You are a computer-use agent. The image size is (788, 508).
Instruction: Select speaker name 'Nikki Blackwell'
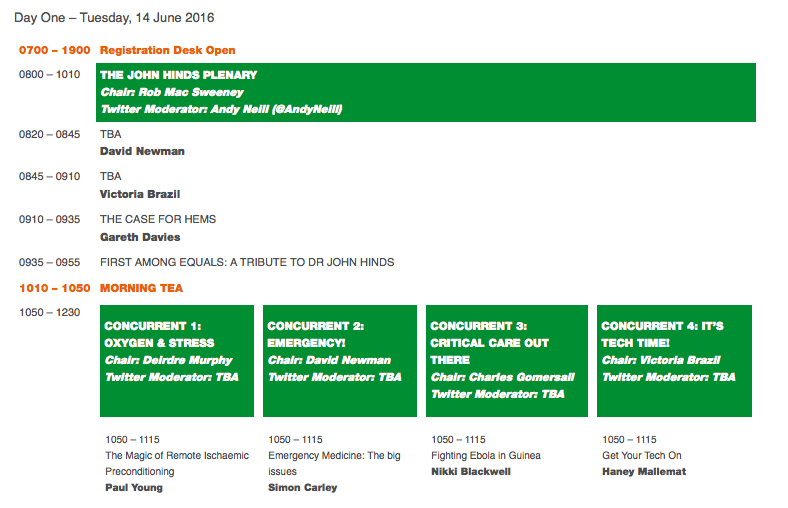tap(471, 471)
